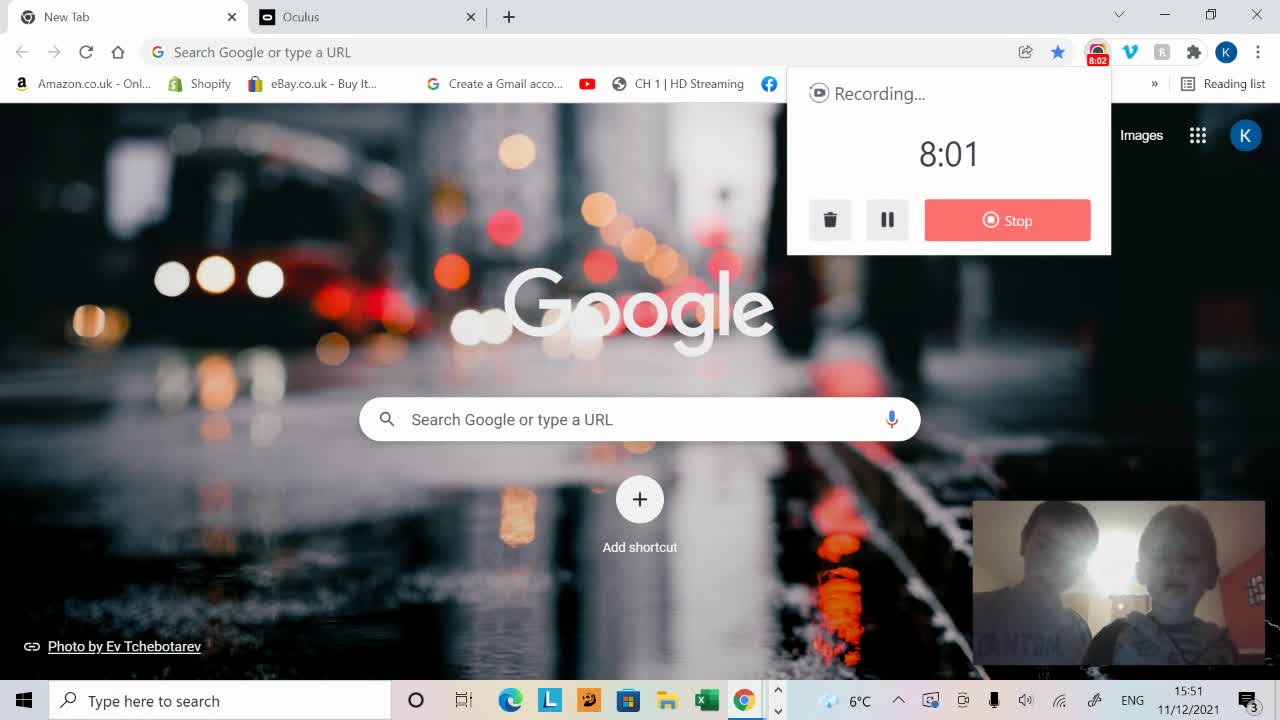Share this page icon in address bar
This screenshot has height=720, width=1280.
[1025, 52]
